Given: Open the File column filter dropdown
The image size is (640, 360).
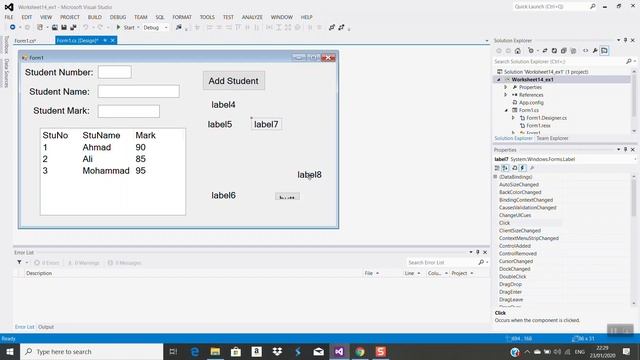Looking at the screenshot, I should click(378, 273).
